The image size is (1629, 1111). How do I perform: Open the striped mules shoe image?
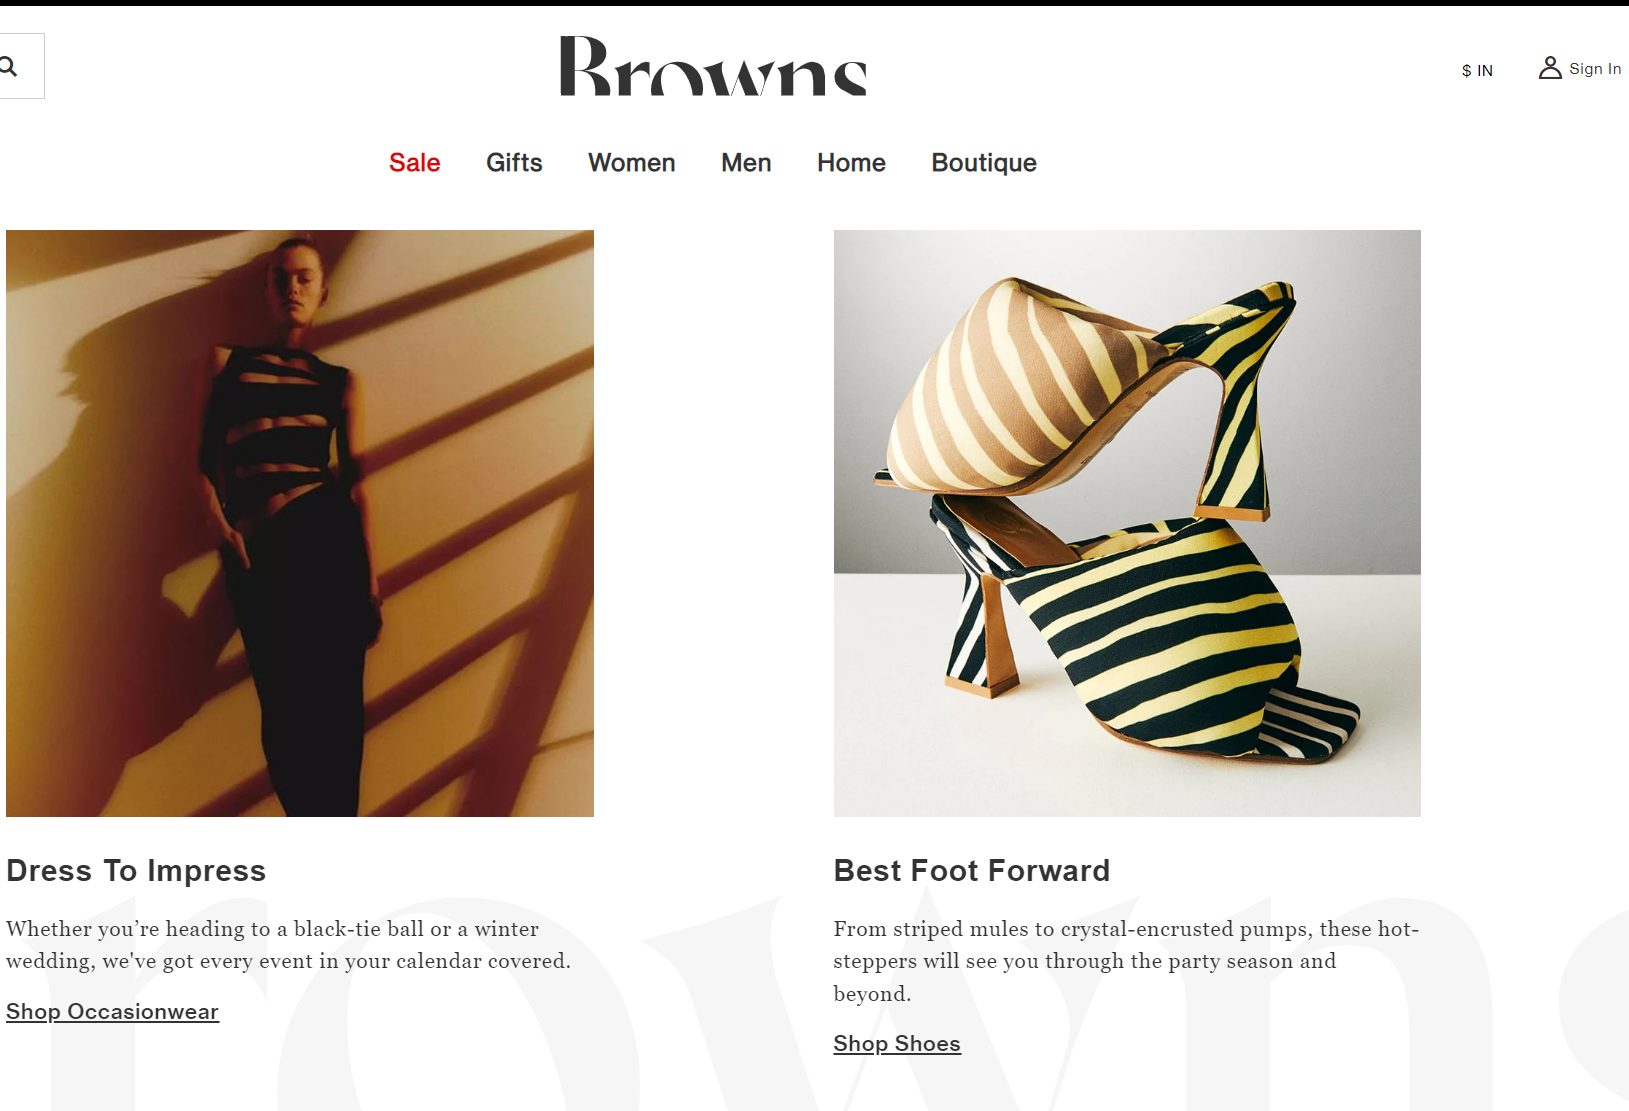coord(1127,523)
